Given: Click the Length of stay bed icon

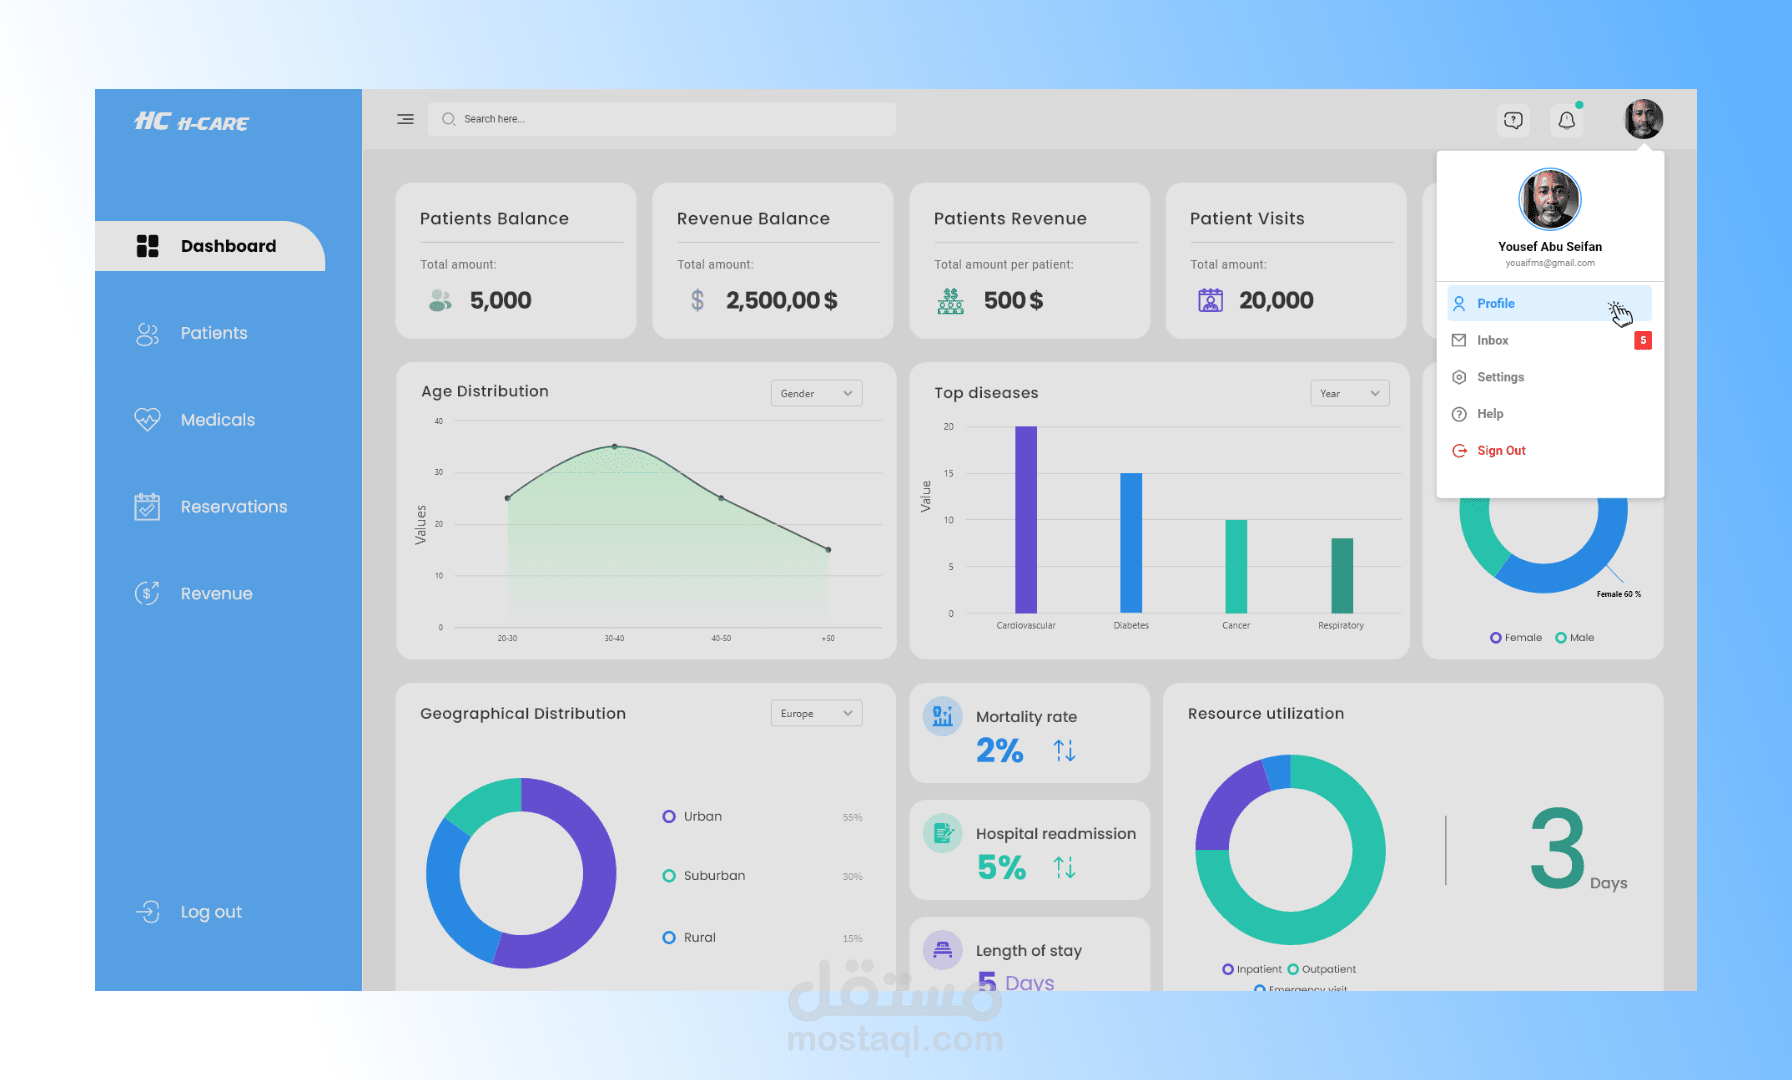Looking at the screenshot, I should (942, 949).
